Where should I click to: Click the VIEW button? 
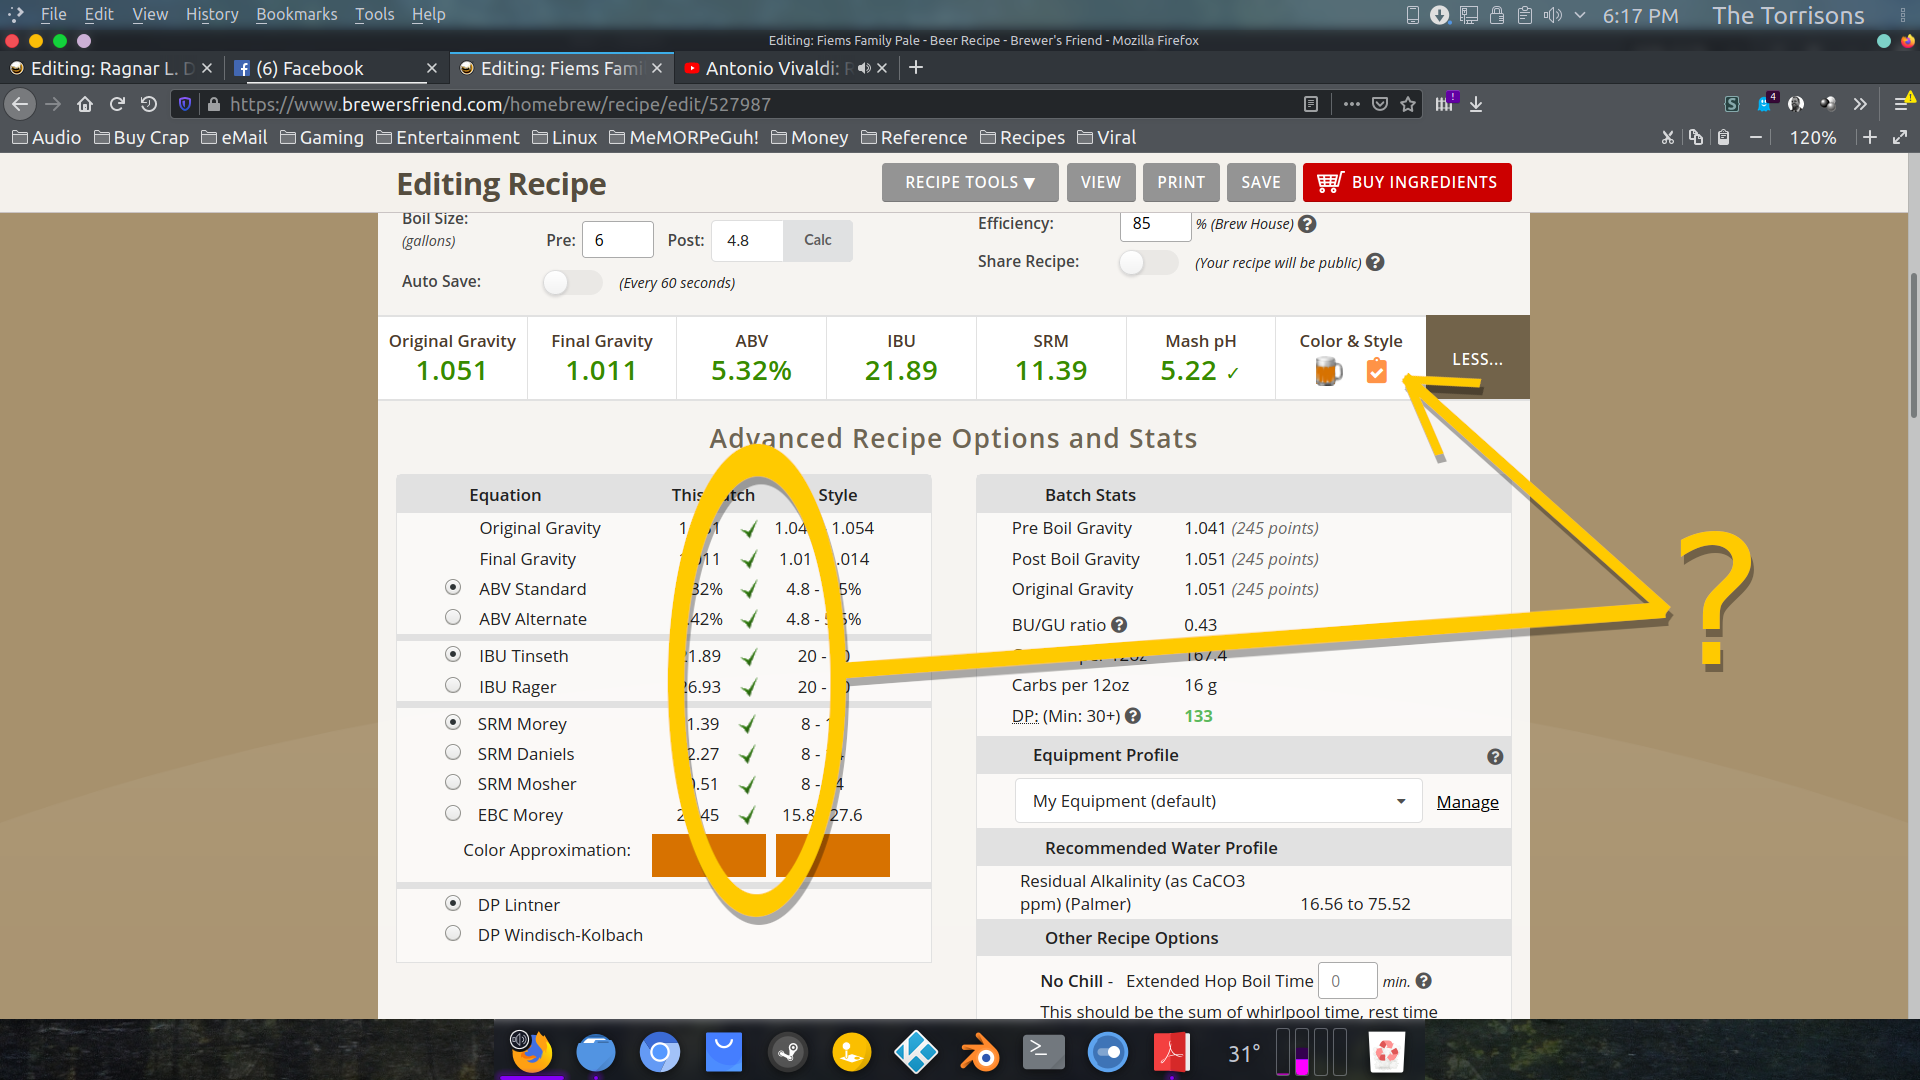1101,182
